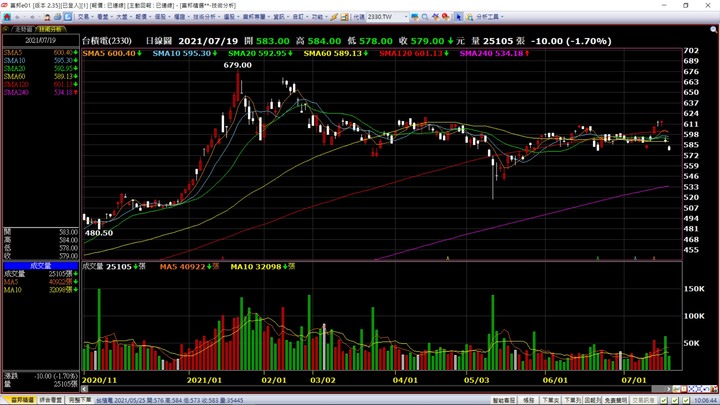Open the 代碼 stock code dropdown arrow

pos(406,17)
